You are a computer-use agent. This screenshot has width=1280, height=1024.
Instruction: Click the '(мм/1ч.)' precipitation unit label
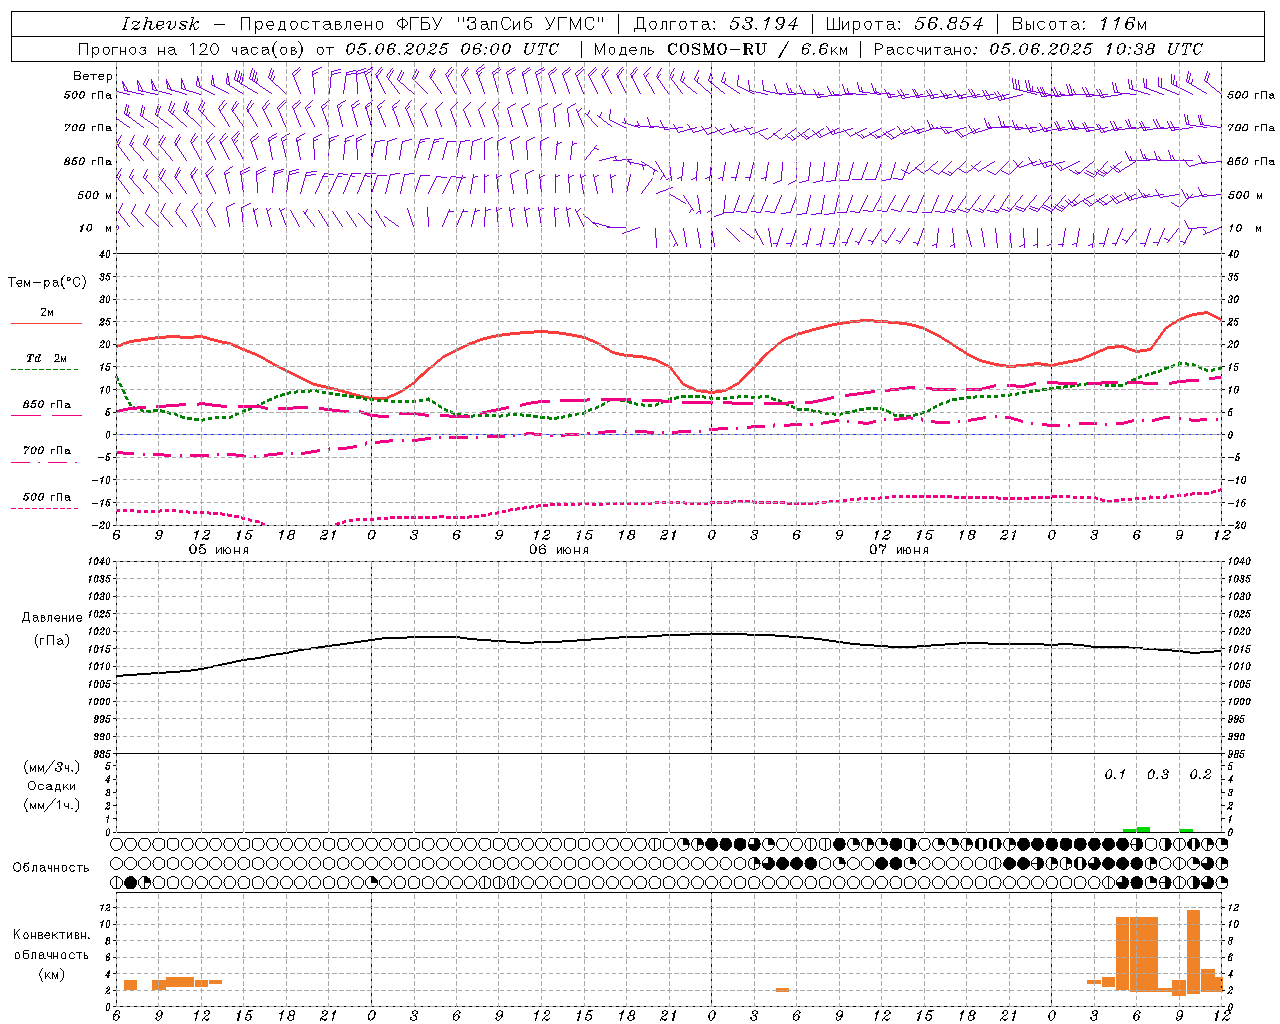(x=51, y=805)
